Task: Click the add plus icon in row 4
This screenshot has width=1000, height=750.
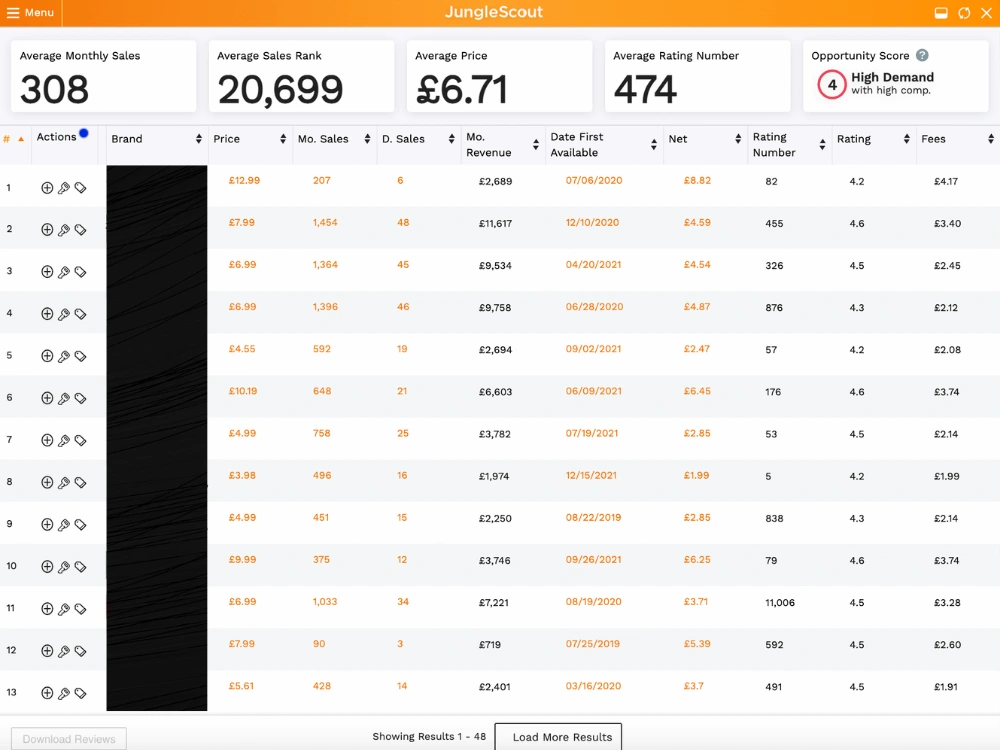Action: [x=47, y=314]
